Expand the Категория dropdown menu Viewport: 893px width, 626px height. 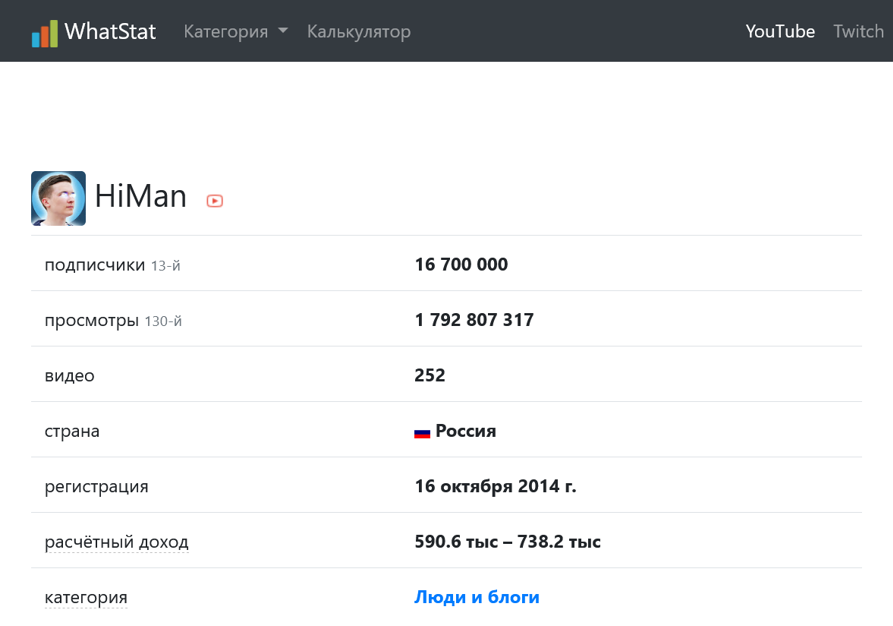coord(235,32)
